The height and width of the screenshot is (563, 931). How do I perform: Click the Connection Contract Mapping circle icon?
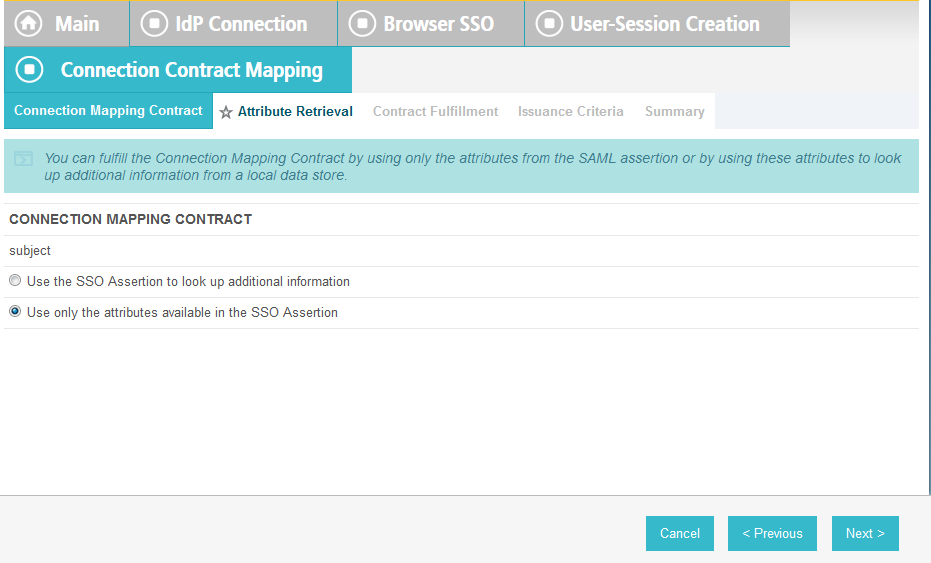[30, 69]
